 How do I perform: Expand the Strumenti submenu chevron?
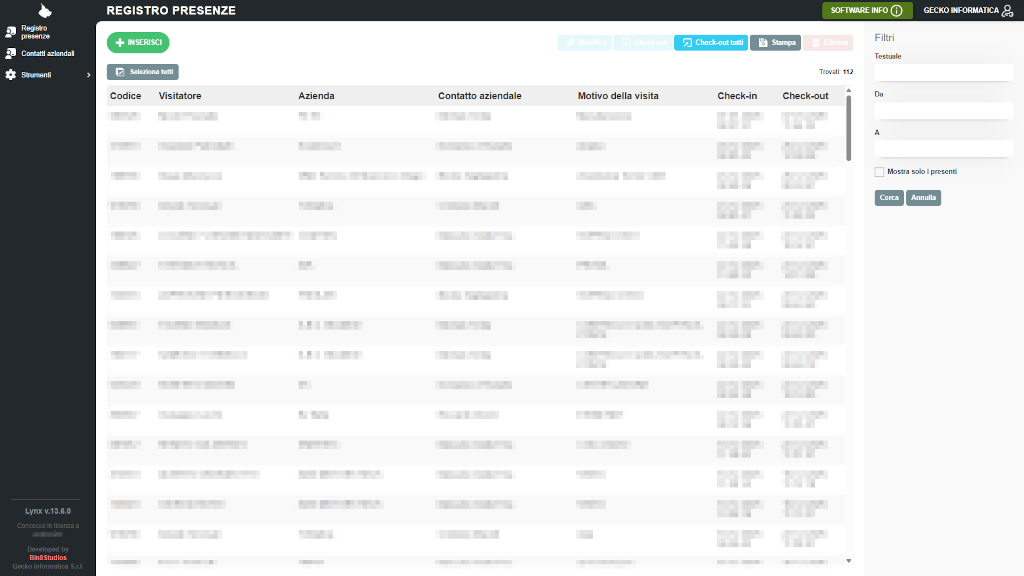88,75
